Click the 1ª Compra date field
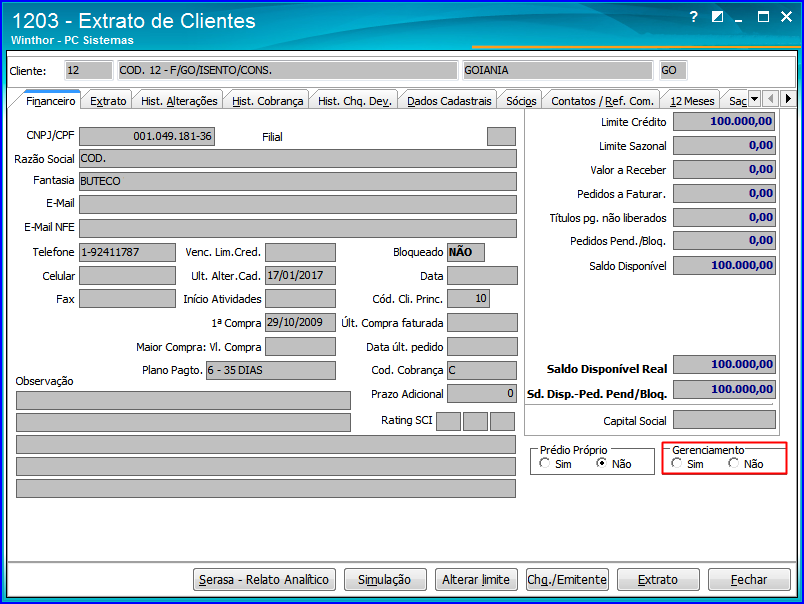This screenshot has height=604, width=804. click(300, 323)
